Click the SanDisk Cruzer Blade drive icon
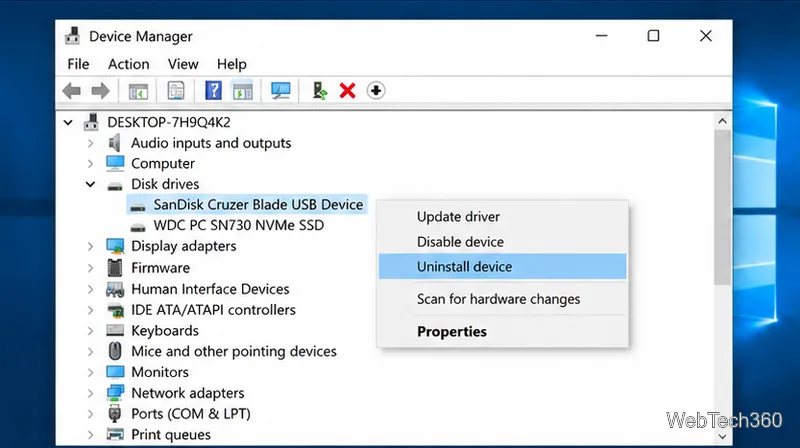Image resolution: width=800 pixels, height=448 pixels. (137, 207)
